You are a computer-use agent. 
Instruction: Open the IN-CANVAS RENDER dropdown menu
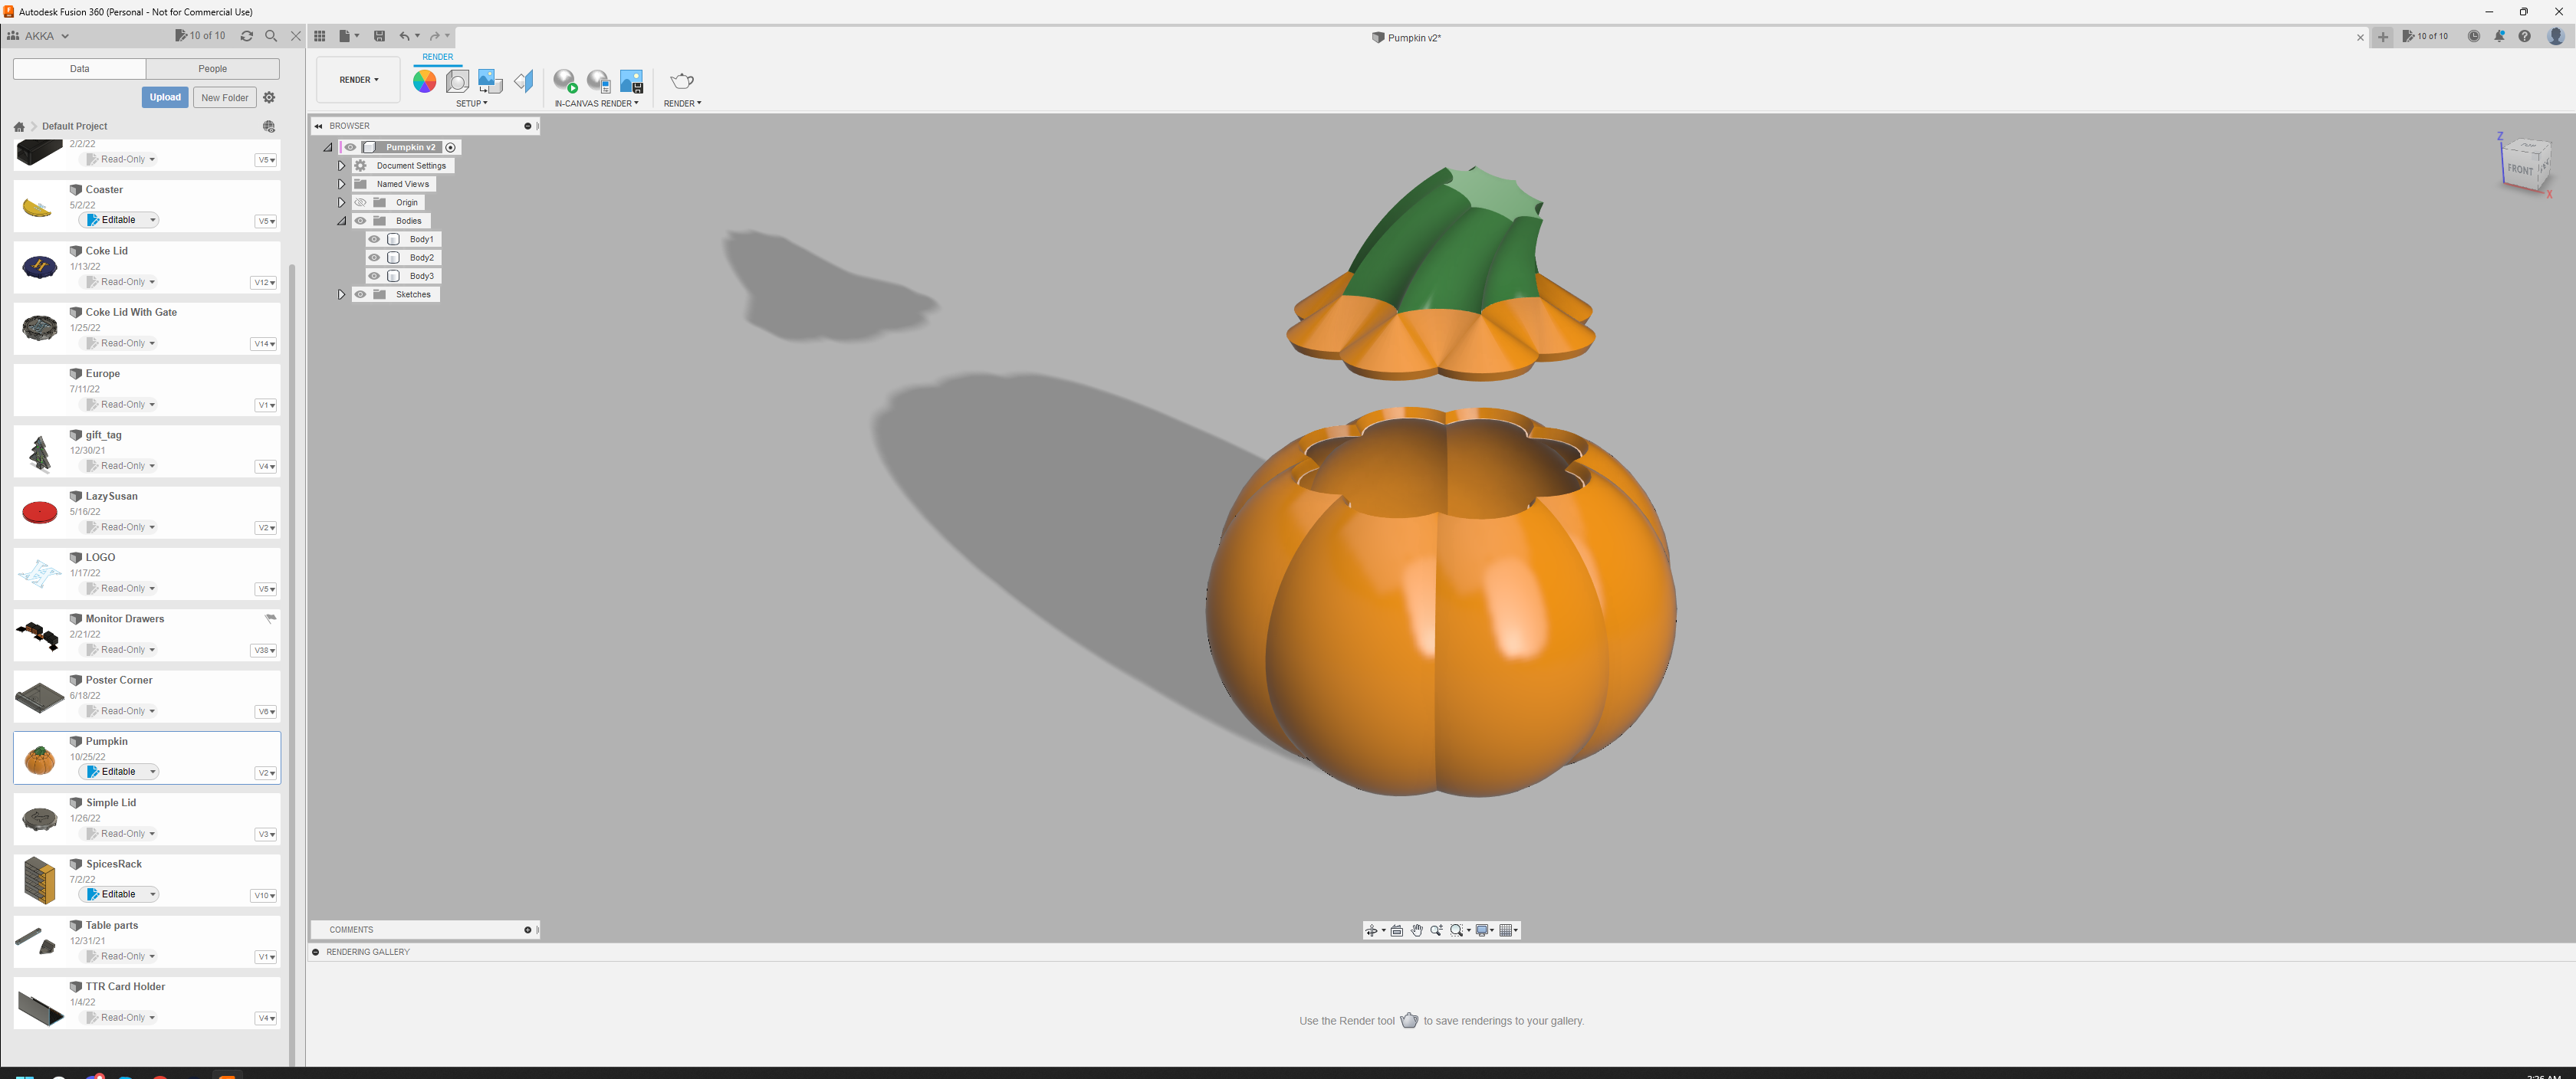597,104
